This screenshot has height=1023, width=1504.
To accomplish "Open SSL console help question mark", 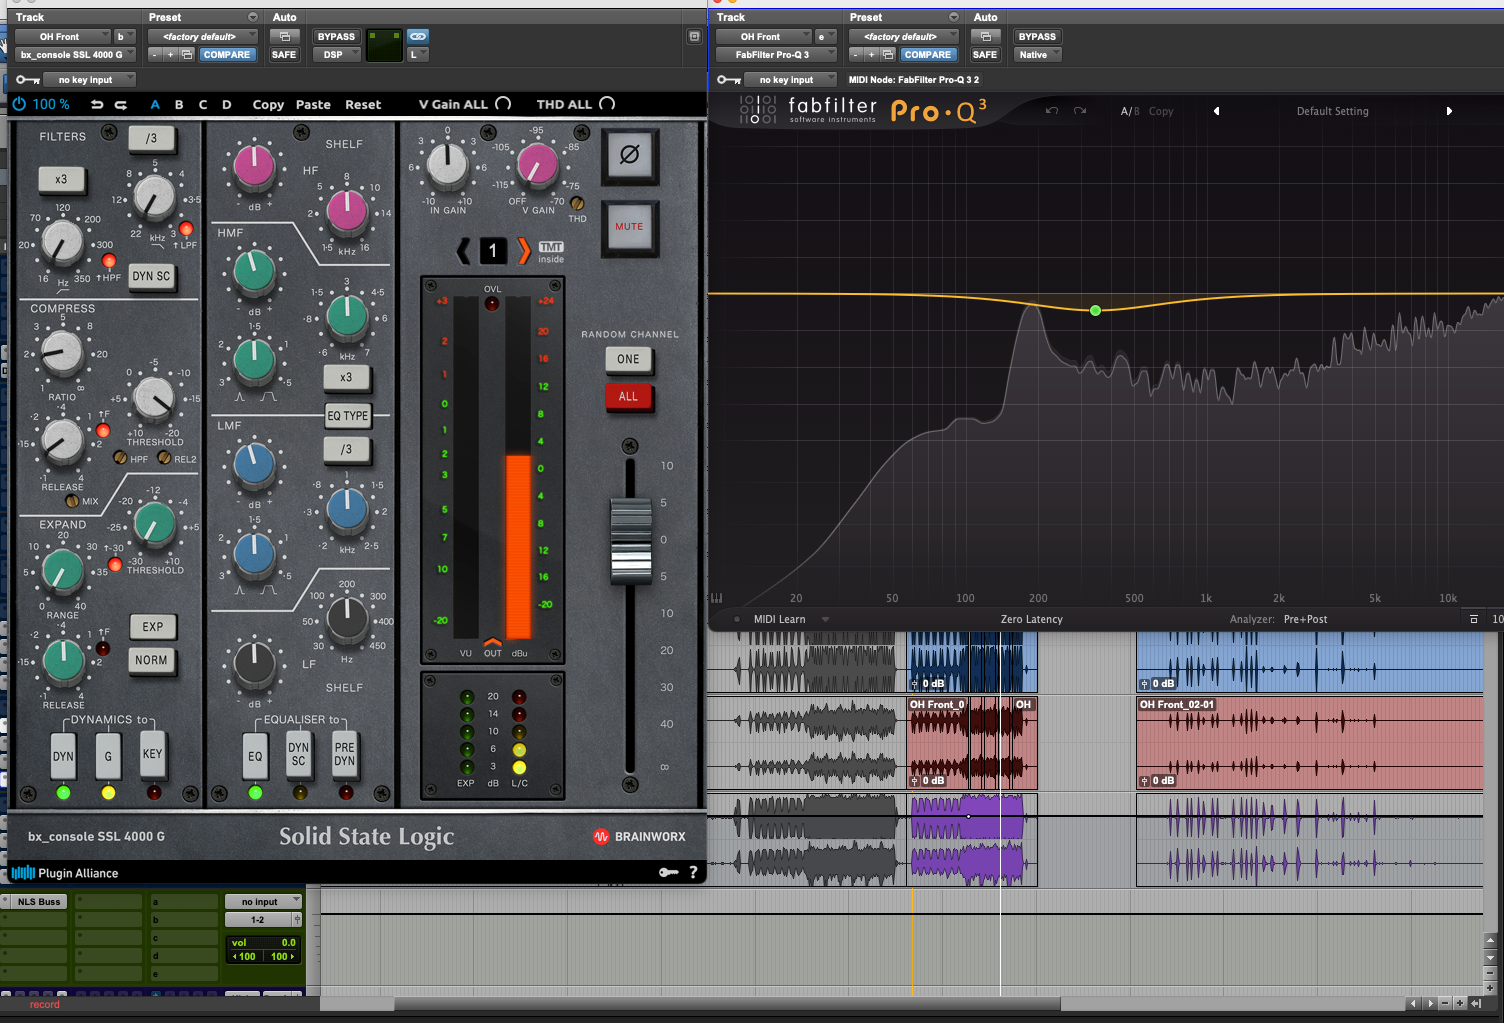I will coord(693,872).
